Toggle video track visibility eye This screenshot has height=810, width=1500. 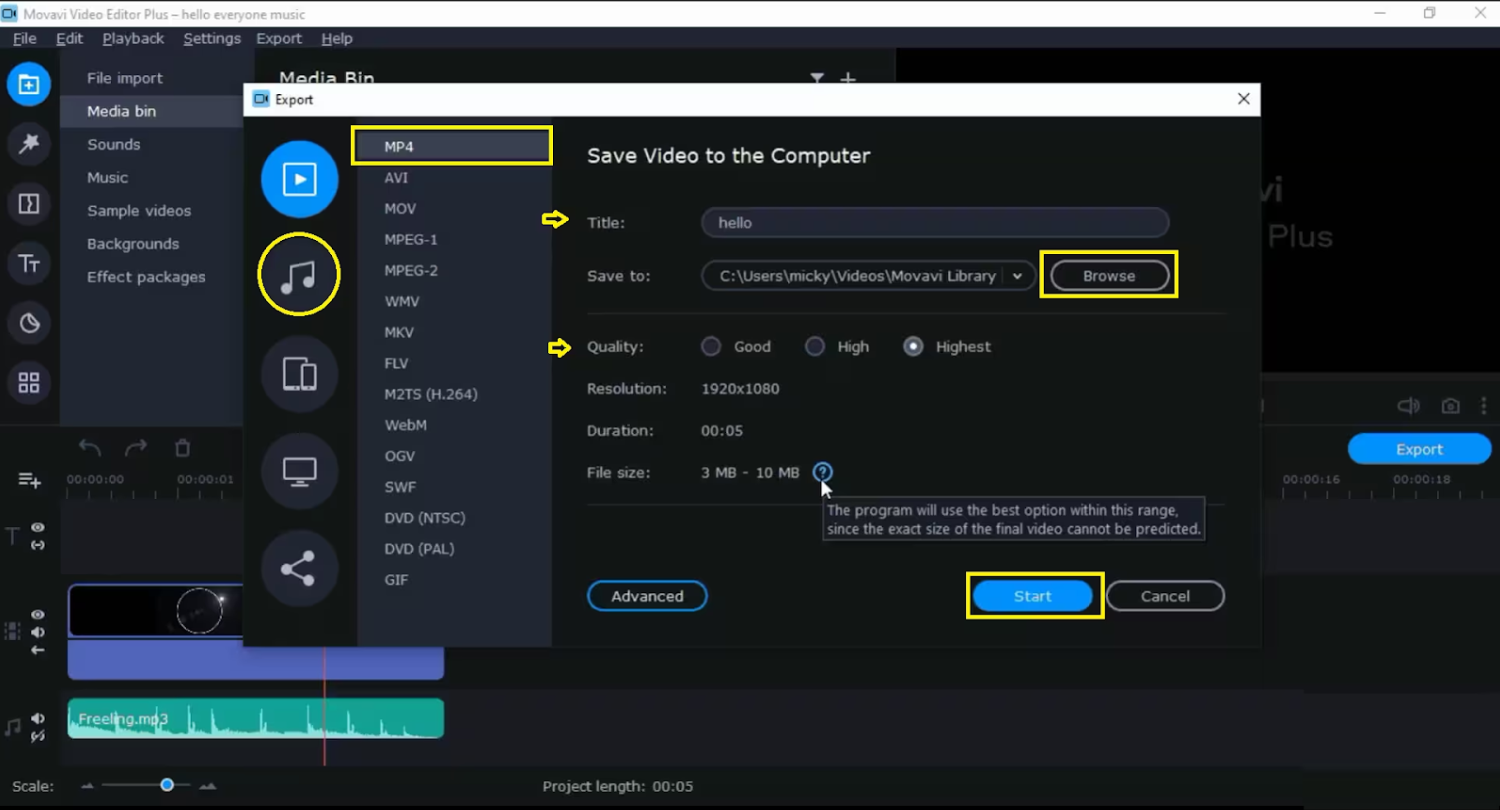pyautogui.click(x=38, y=615)
